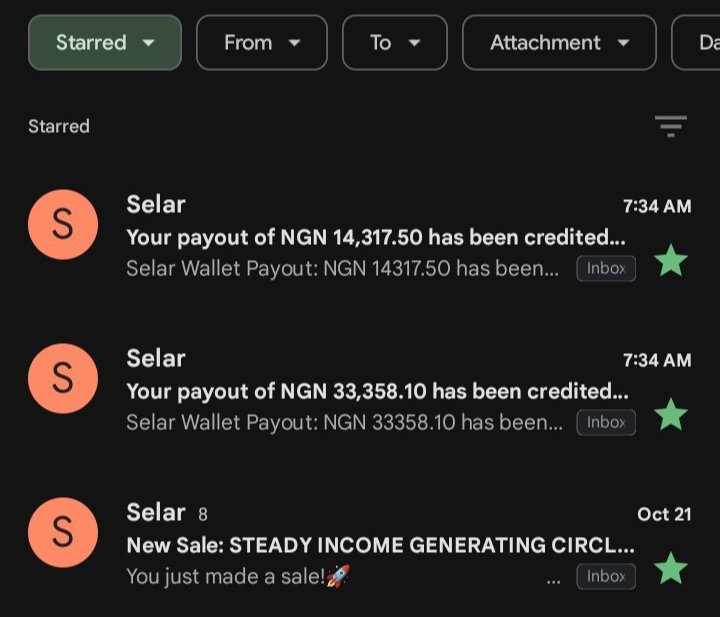Open the sort and filter options icon
Viewport: 720px width, 617px height.
pos(670,126)
